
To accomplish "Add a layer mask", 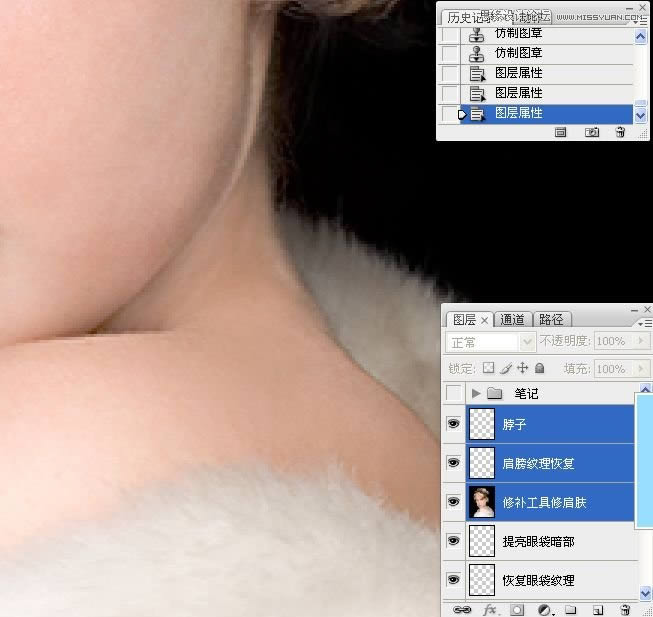I will click(517, 609).
